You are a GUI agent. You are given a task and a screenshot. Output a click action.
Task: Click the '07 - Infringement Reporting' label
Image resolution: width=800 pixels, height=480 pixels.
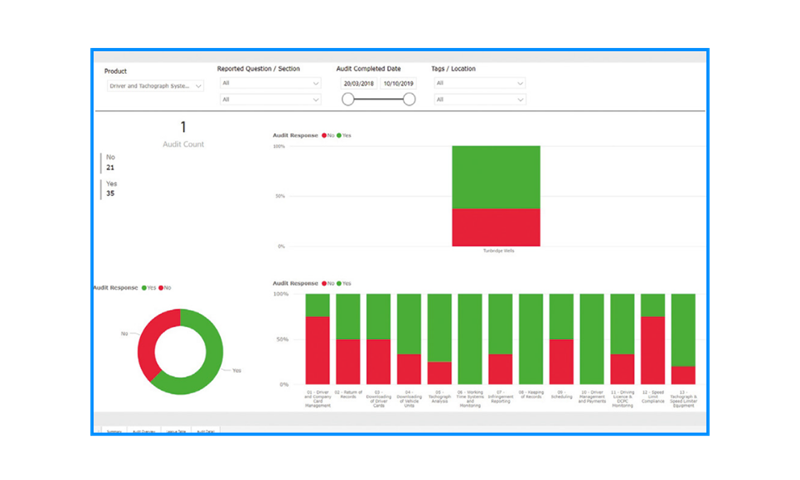point(501,397)
